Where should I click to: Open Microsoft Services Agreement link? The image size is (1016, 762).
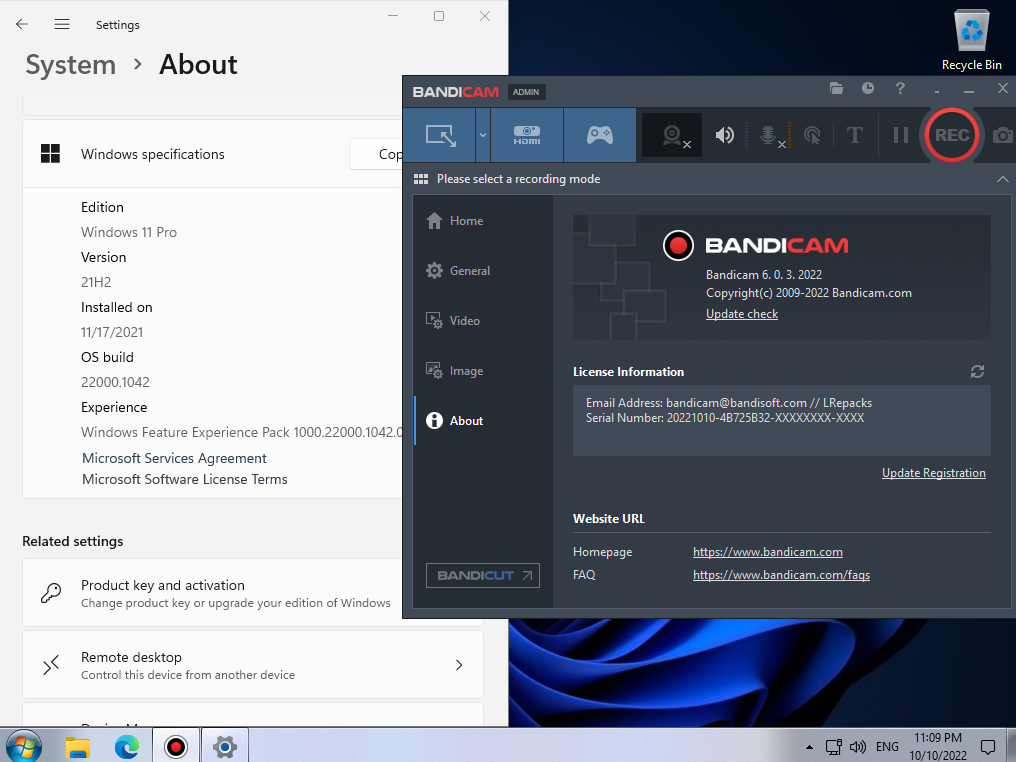click(174, 458)
